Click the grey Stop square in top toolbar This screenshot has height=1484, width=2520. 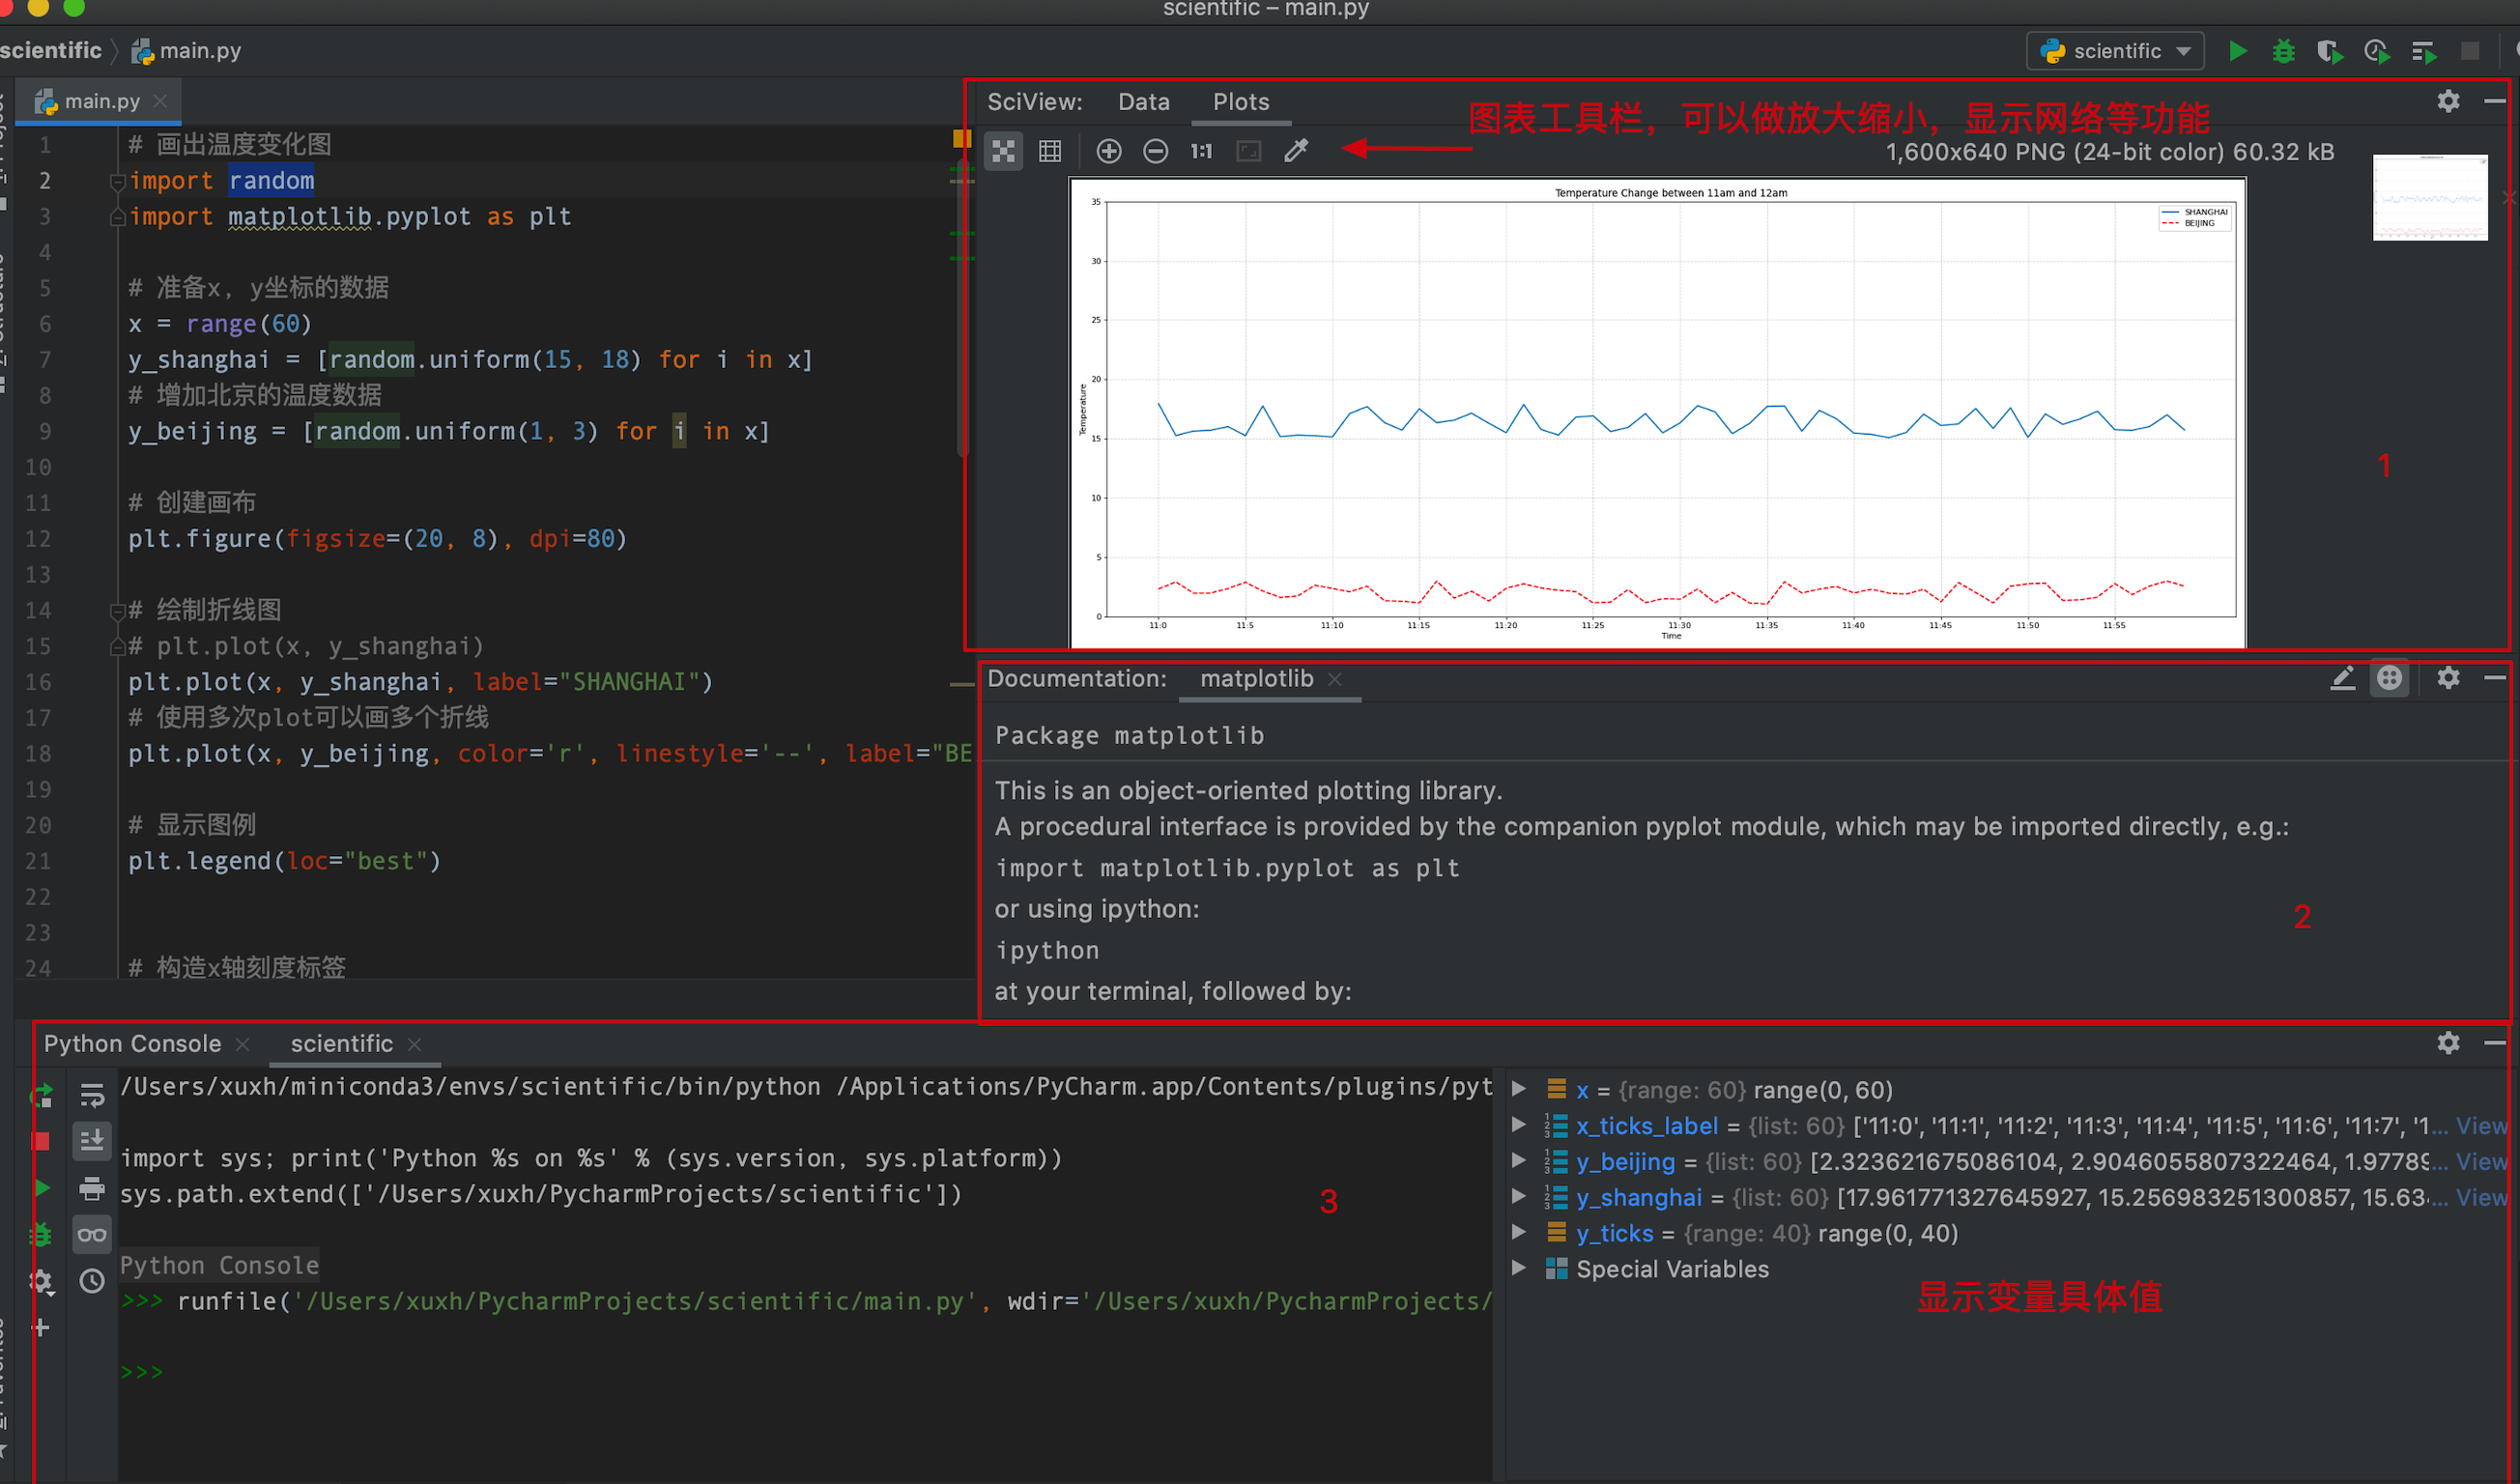(2469, 51)
